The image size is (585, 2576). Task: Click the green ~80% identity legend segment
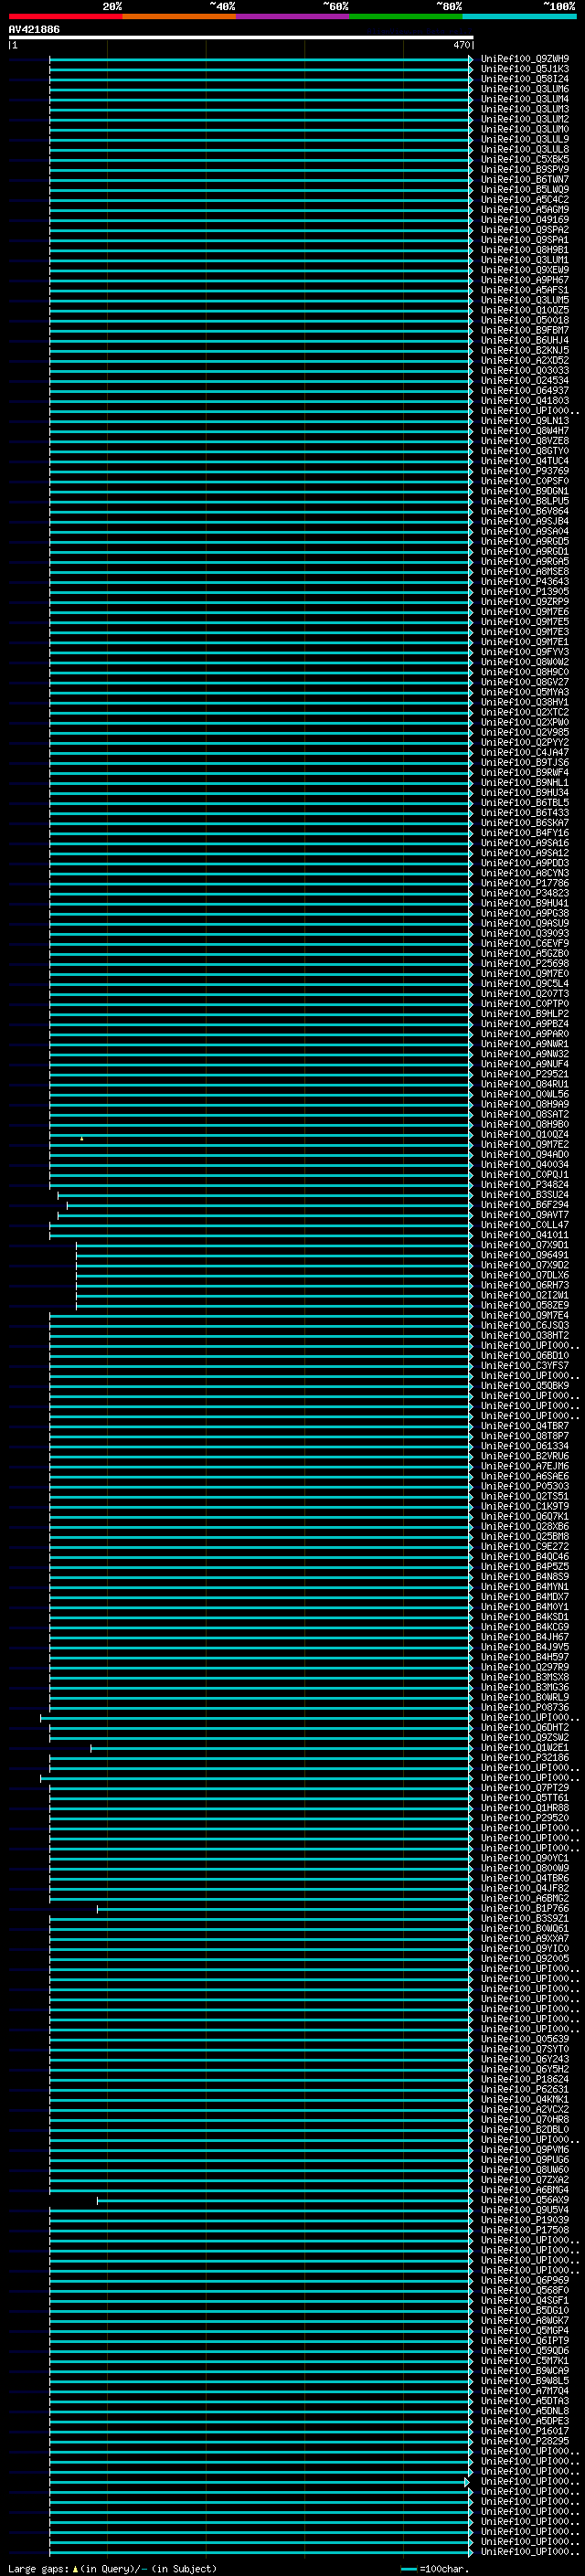point(406,16)
